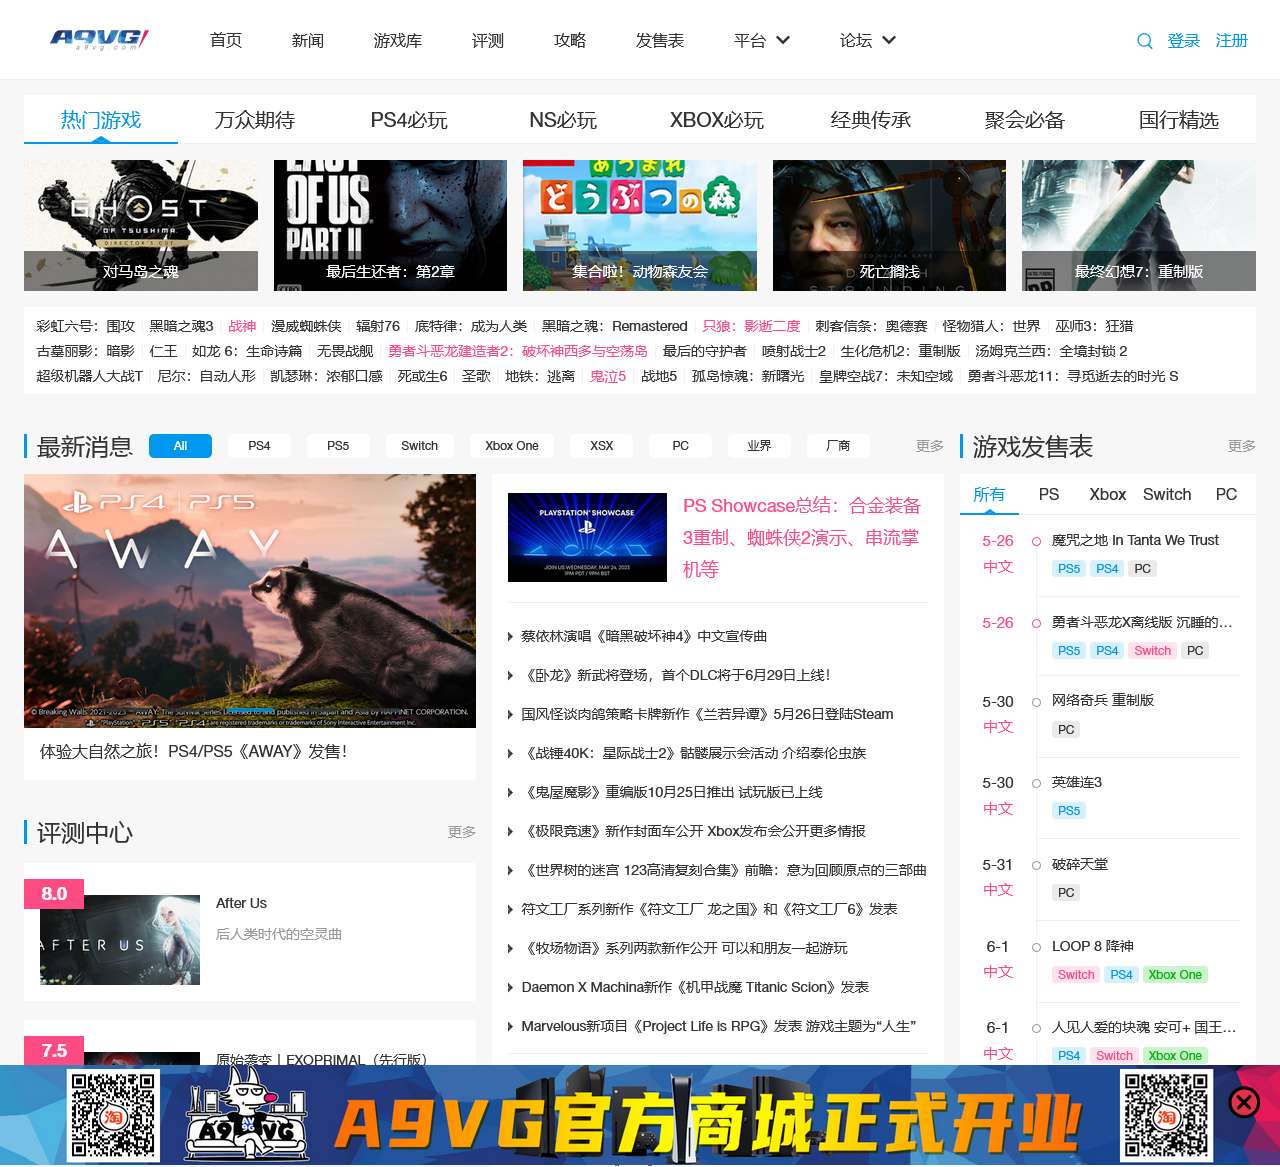
Task: Open the 死亡搁浅 thumbnail
Action: point(889,225)
